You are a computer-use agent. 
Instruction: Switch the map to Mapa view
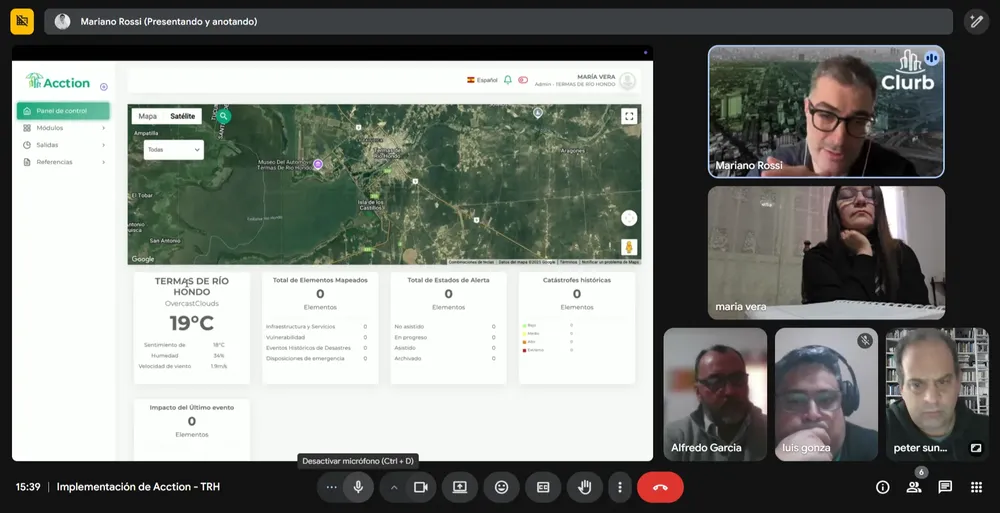(x=147, y=116)
